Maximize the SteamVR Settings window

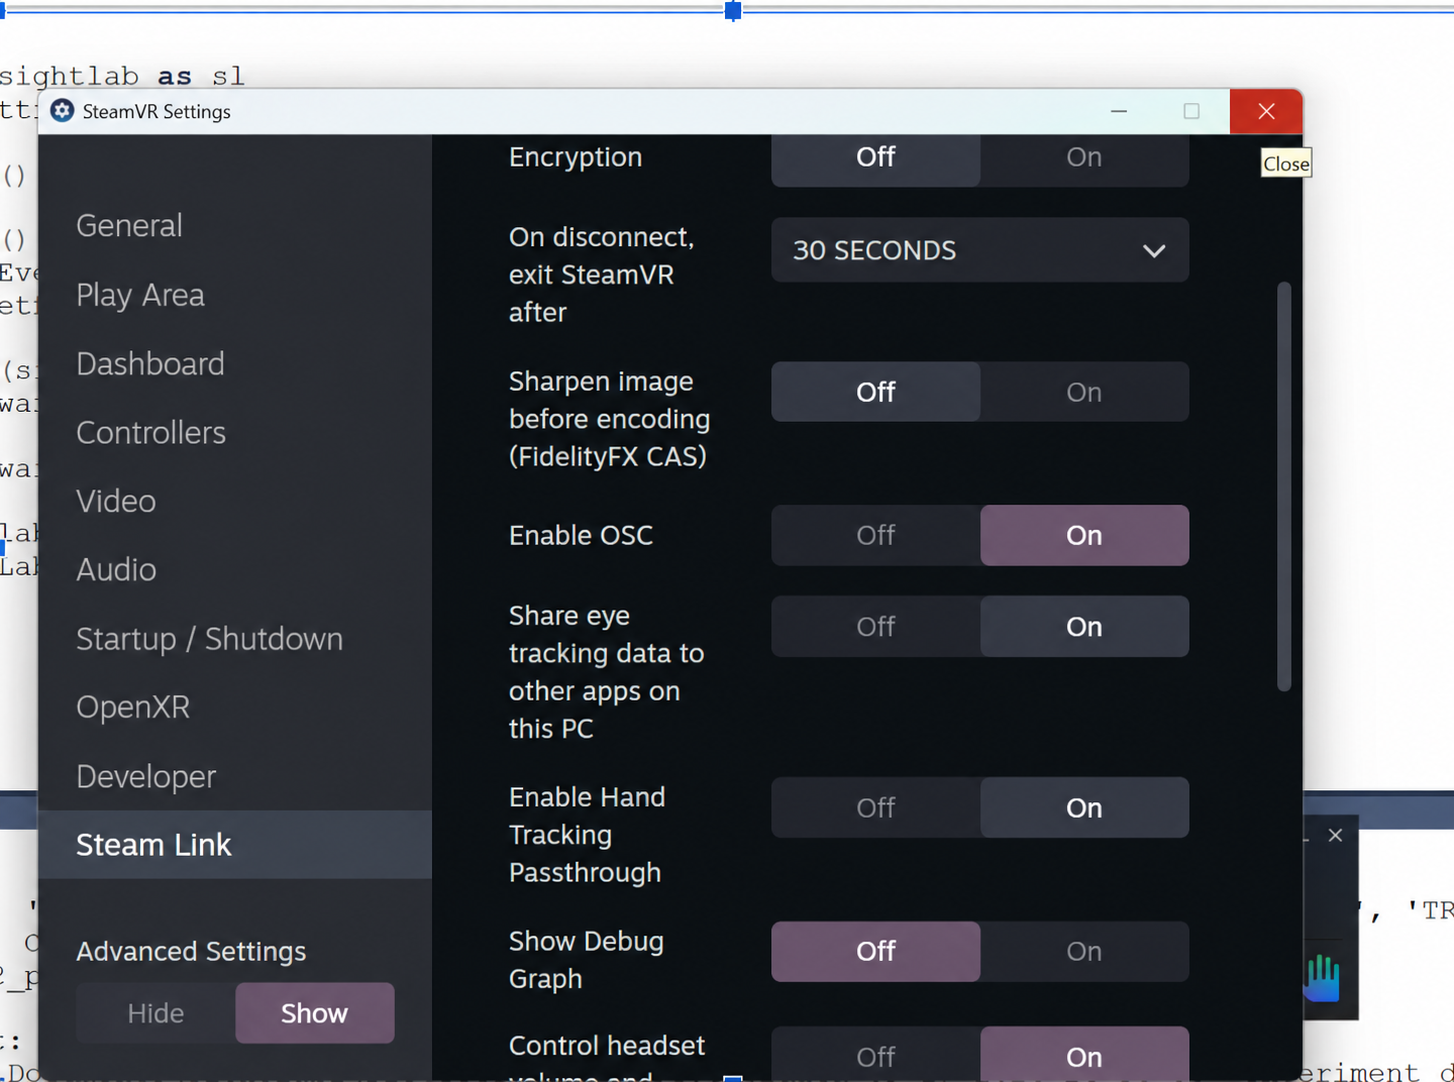coord(1191,111)
